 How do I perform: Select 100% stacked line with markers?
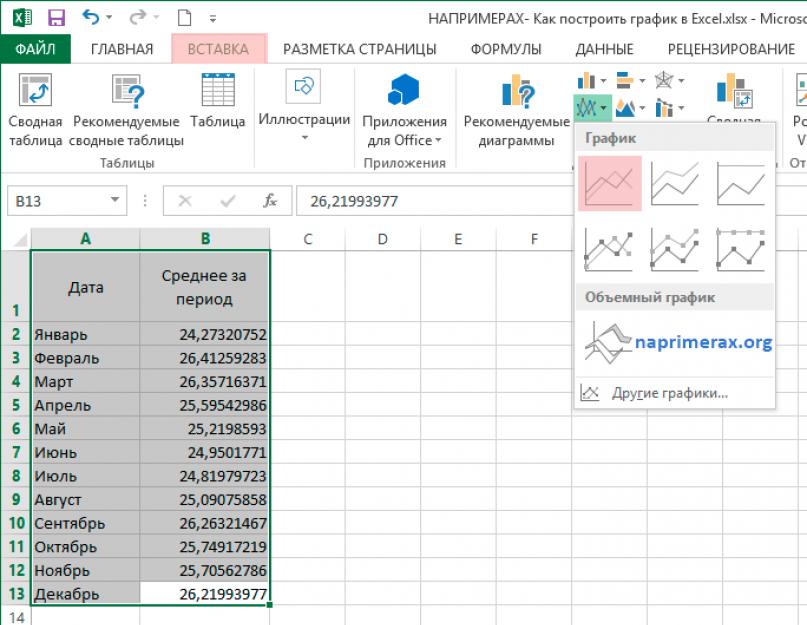741,250
